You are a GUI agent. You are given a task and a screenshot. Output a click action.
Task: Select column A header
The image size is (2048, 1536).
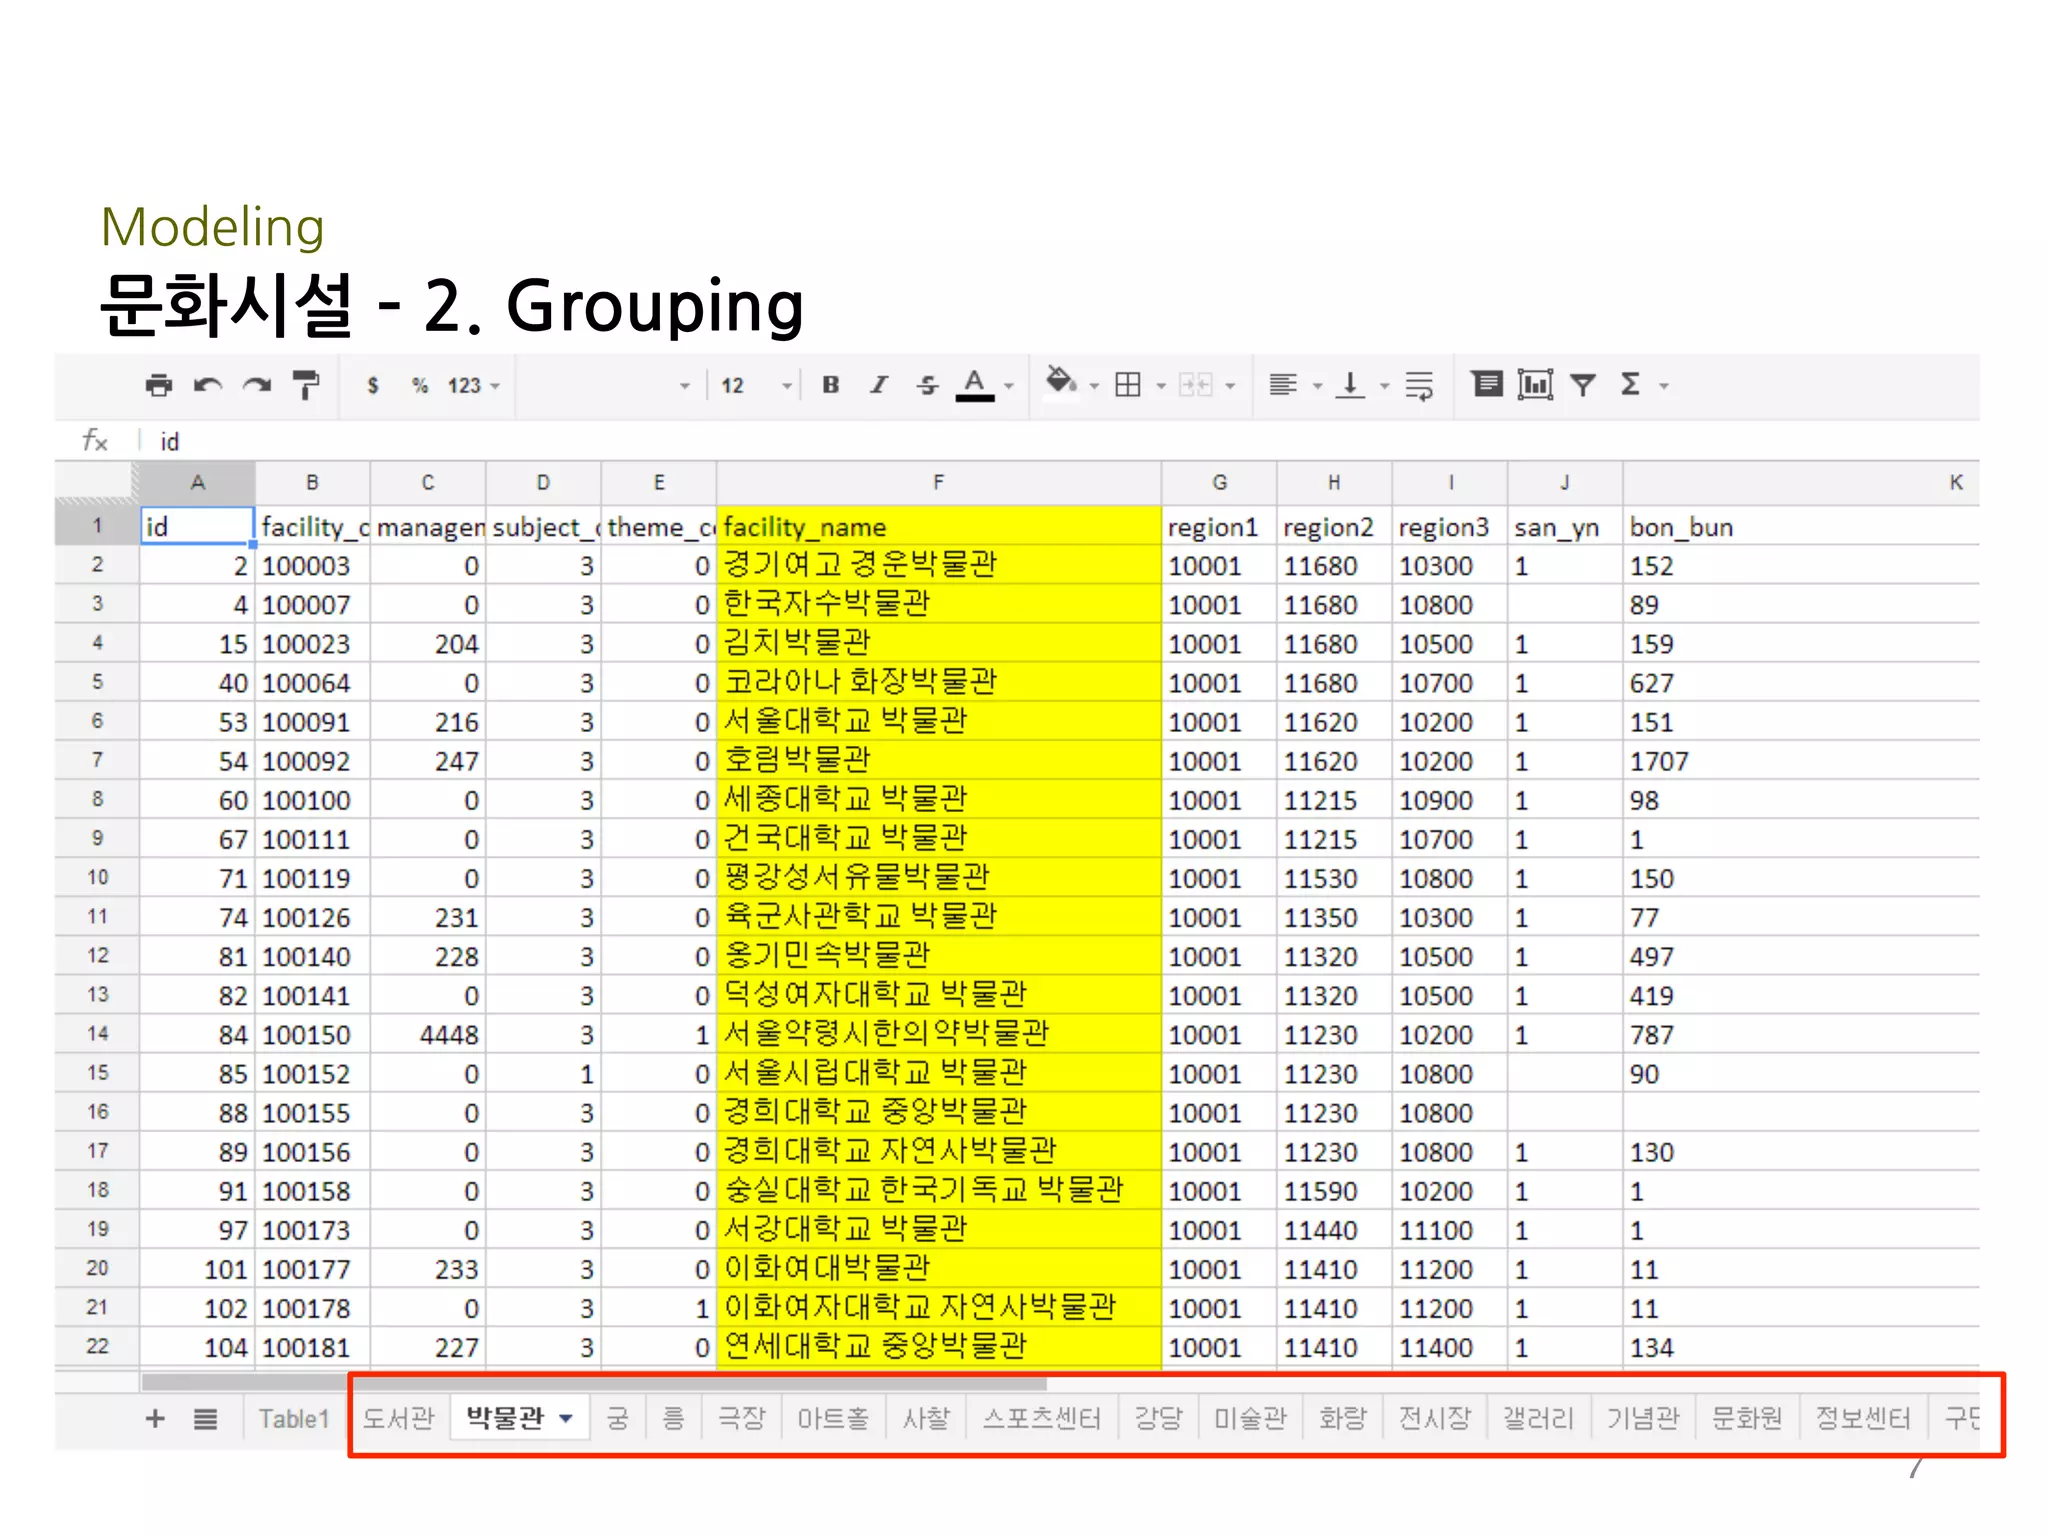click(x=197, y=482)
